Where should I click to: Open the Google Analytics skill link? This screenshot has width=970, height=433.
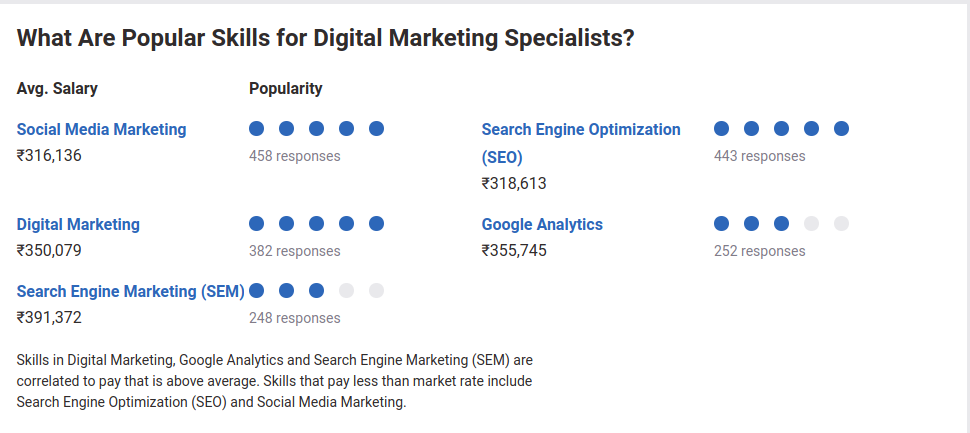542,224
